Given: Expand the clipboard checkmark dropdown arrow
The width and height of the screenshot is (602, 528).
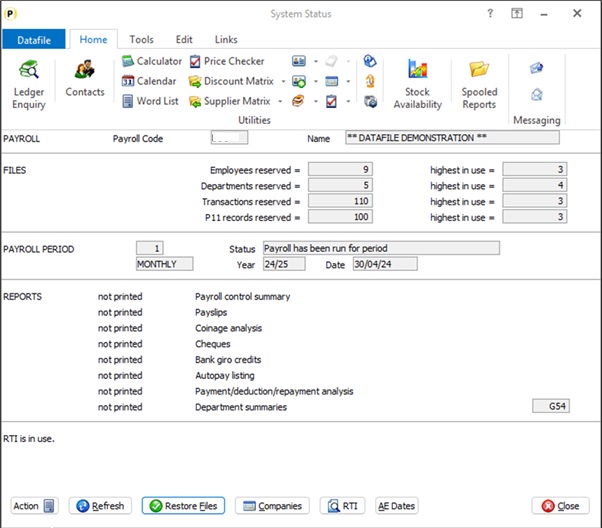Looking at the screenshot, I should pyautogui.click(x=348, y=101).
